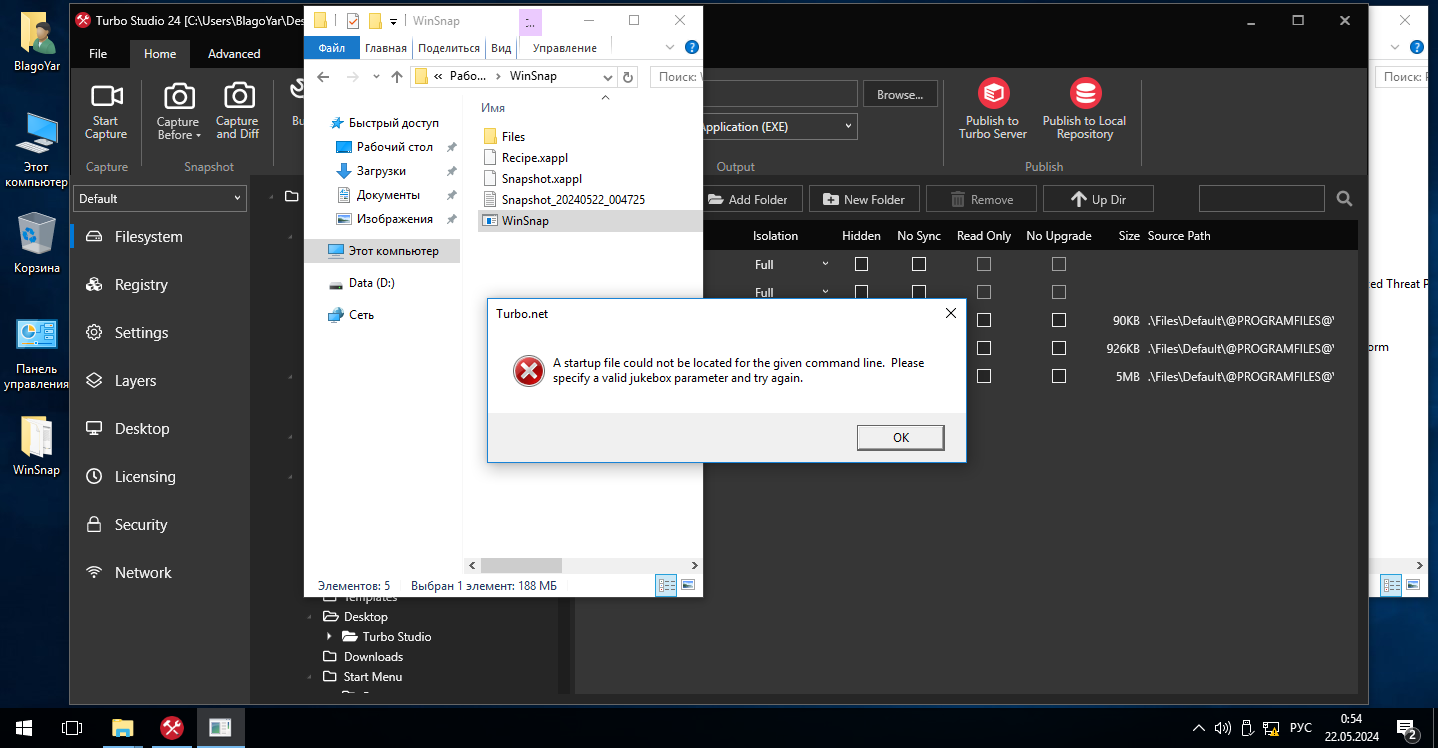Toggle Read Only checkbox for the 90KB row
Viewport: 1438px width, 748px height.
click(984, 321)
